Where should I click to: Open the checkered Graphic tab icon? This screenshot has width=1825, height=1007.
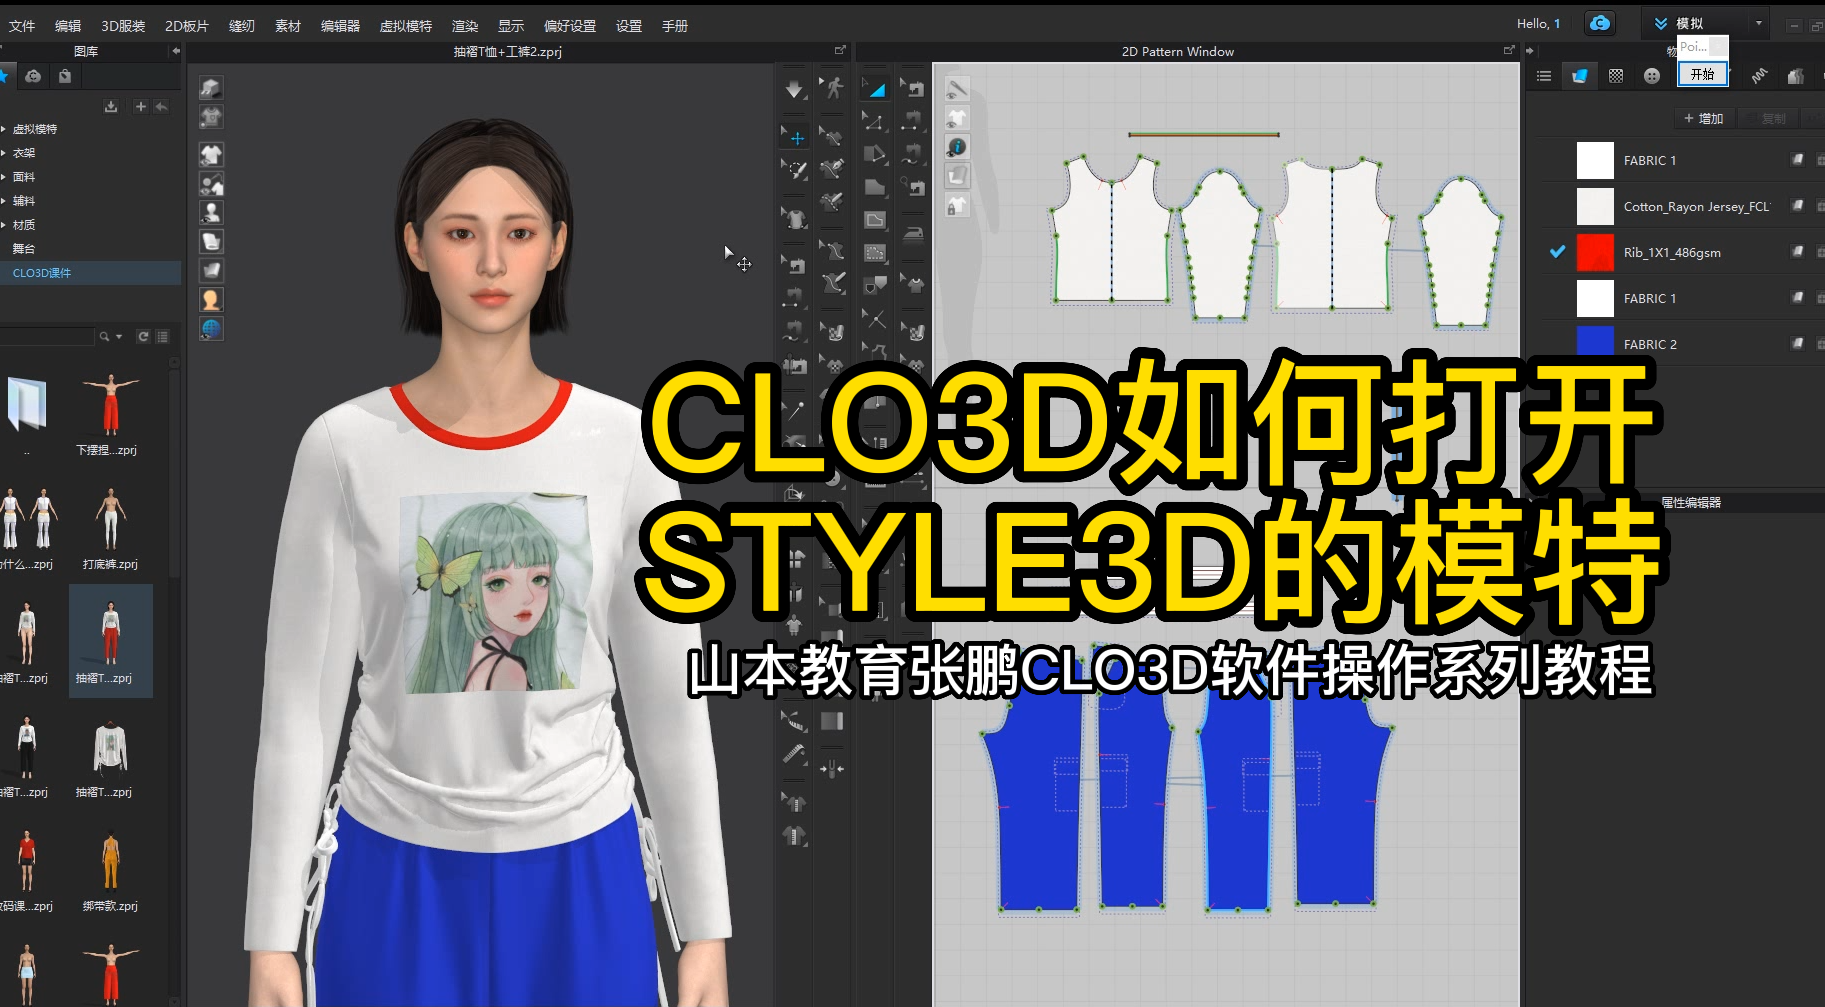1616,76
